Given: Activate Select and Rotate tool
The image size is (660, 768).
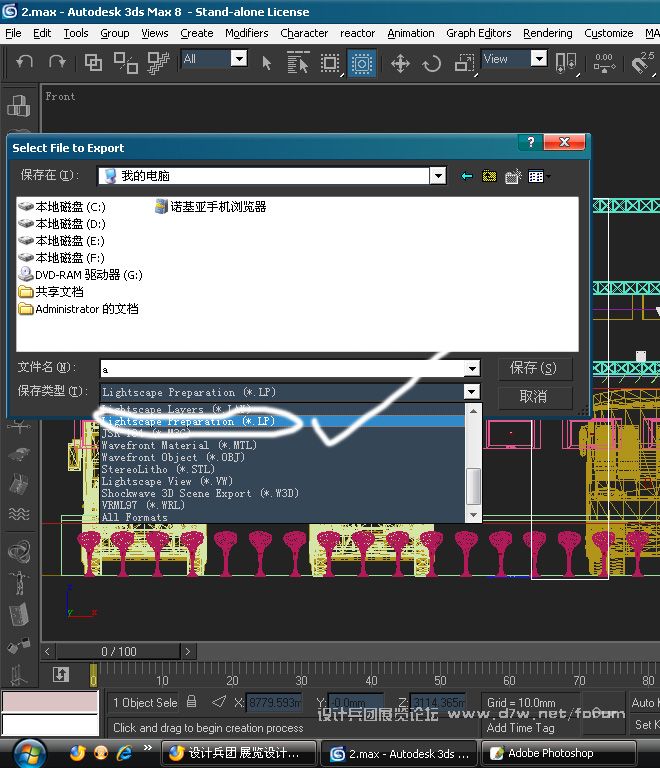Looking at the screenshot, I should 431,63.
